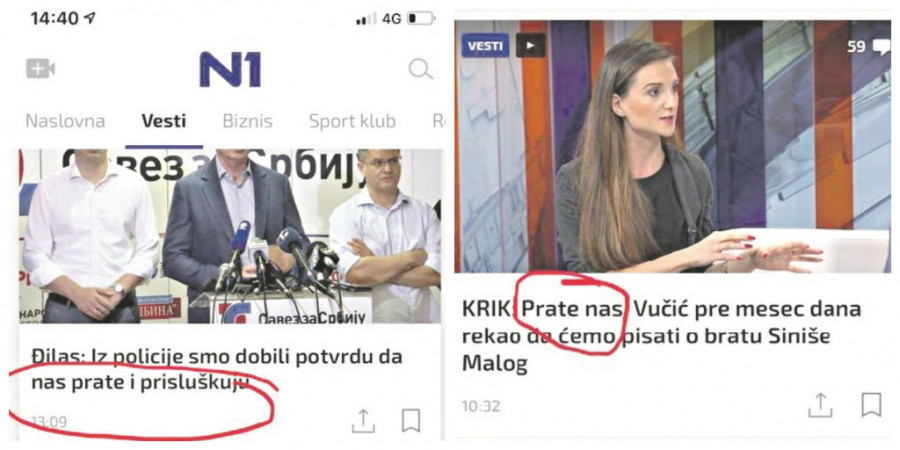Tap the partially visible tab after Sport klub
This screenshot has height=450, width=900.
click(439, 122)
